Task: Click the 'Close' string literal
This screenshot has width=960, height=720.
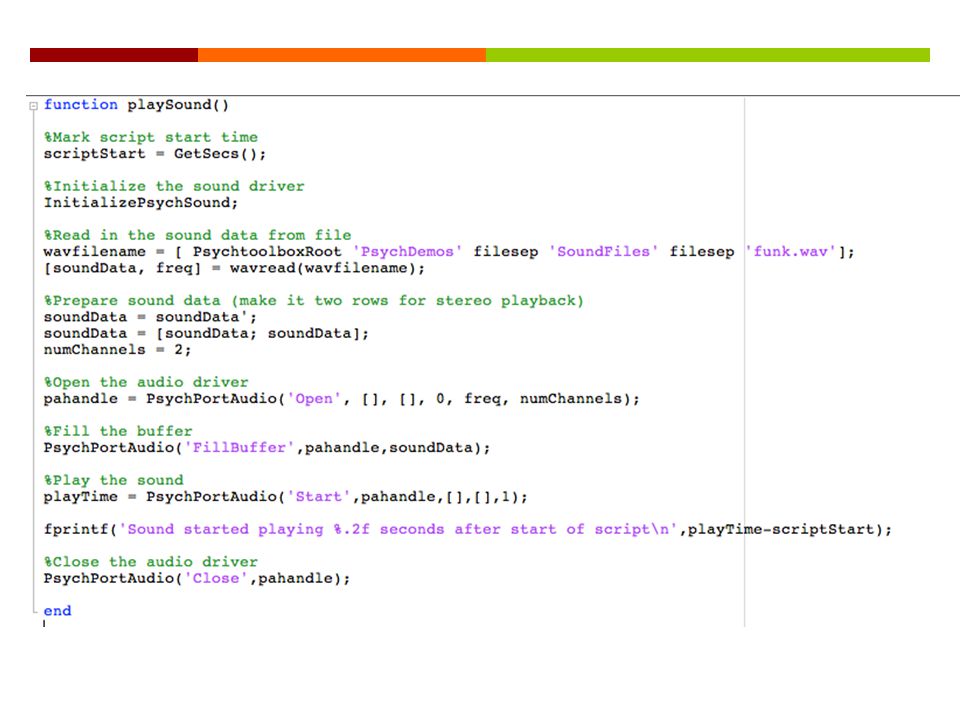Action: tap(216, 578)
